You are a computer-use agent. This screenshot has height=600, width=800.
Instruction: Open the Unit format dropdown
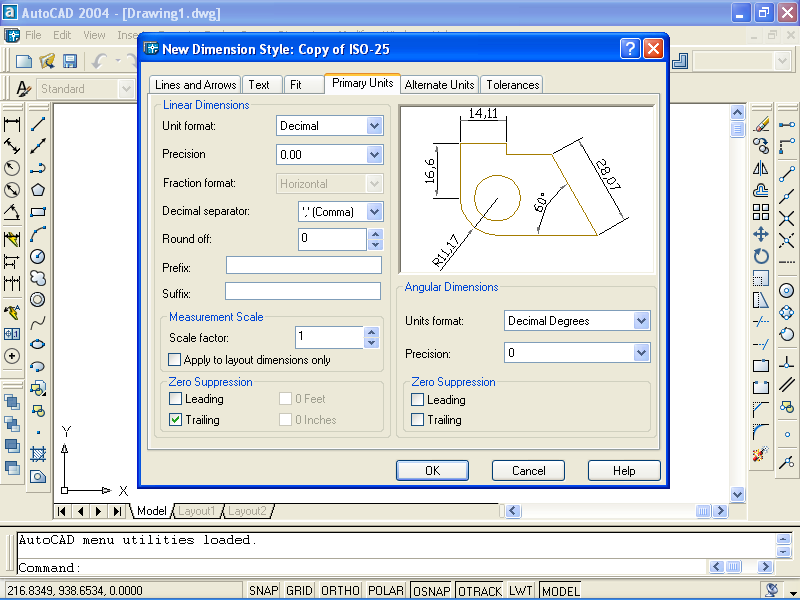[x=374, y=126]
